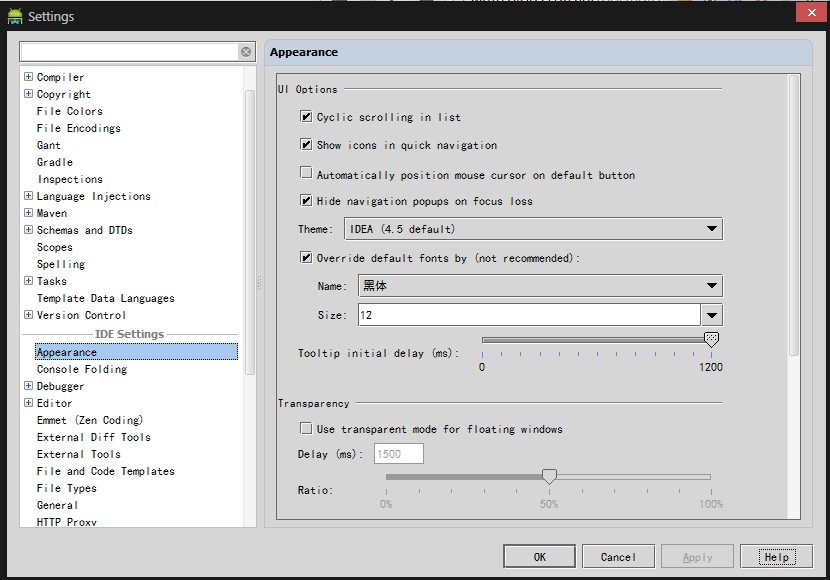Click the transparency Ratio slider thumb

(549, 476)
